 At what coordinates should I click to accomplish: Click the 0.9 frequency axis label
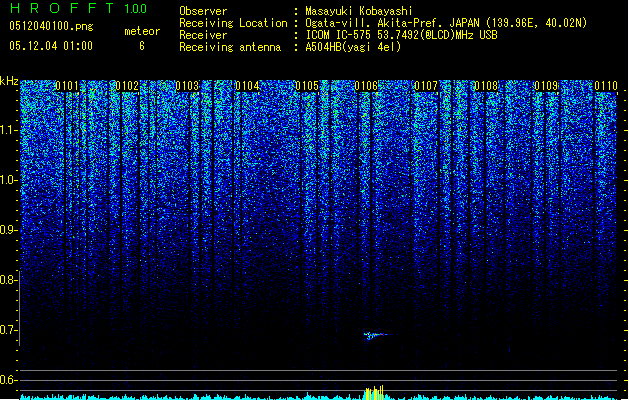[9, 230]
